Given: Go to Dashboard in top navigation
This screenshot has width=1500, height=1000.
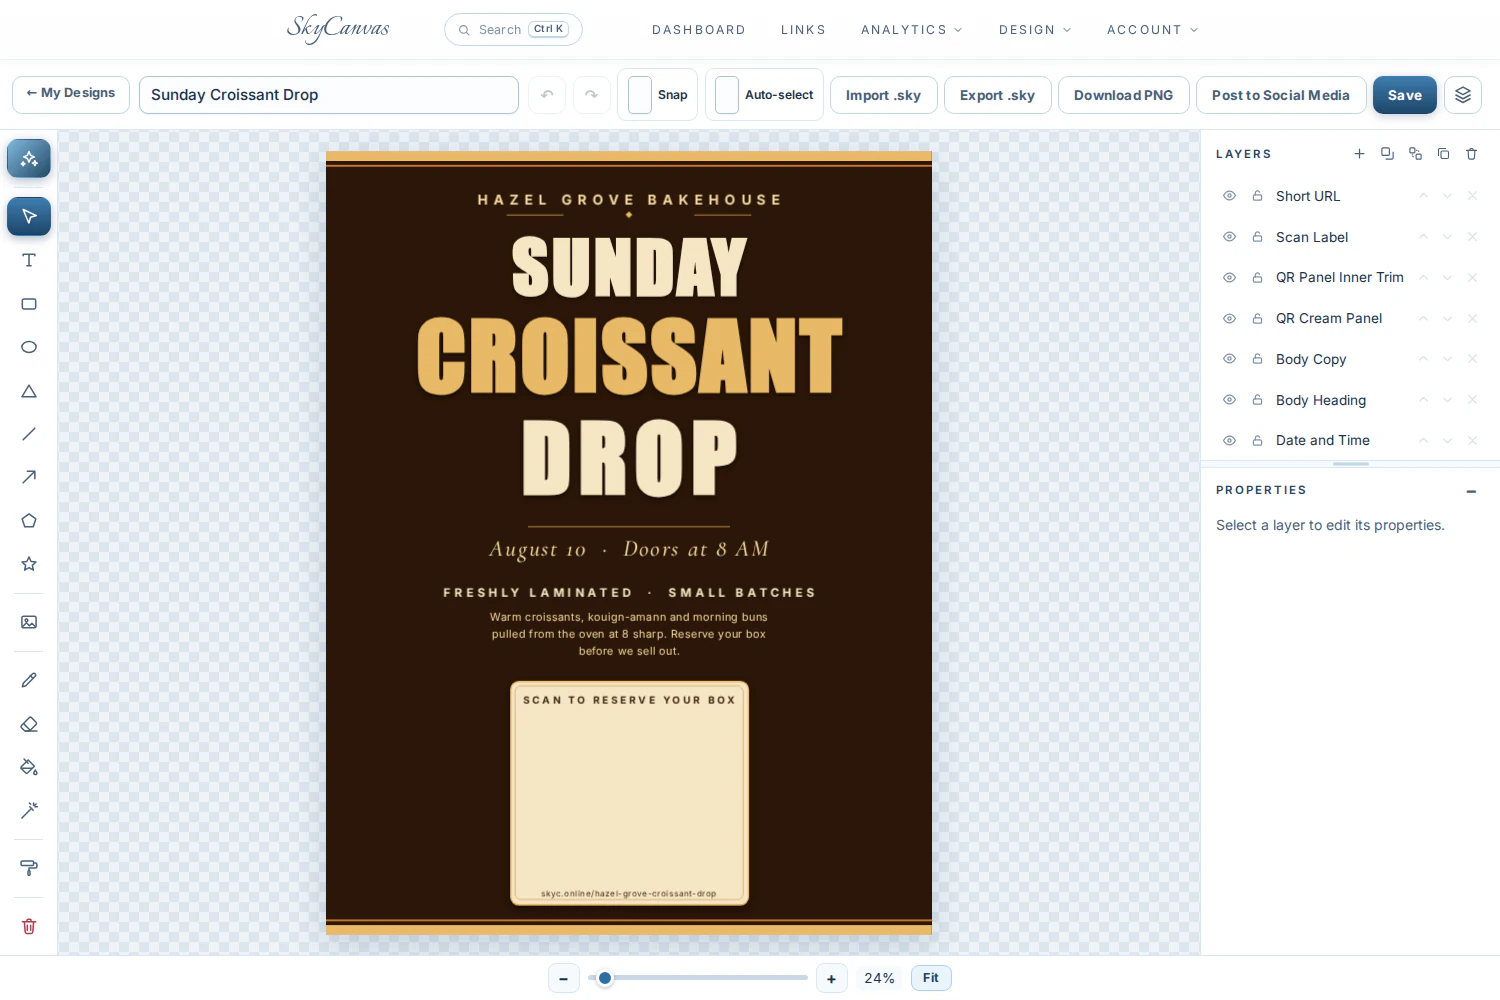Looking at the screenshot, I should 699,30.
